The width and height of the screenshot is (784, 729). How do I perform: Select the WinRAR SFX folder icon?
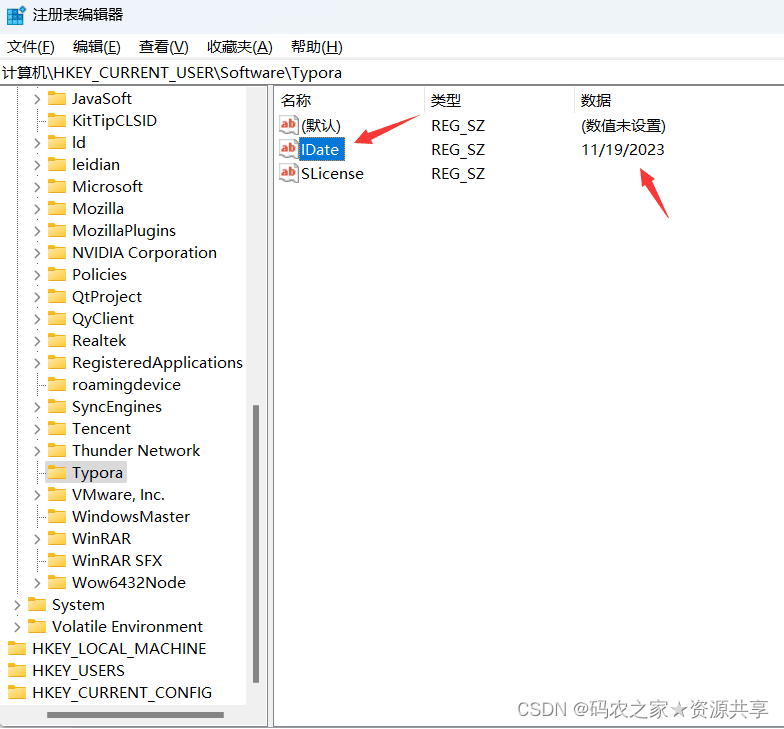pos(57,560)
